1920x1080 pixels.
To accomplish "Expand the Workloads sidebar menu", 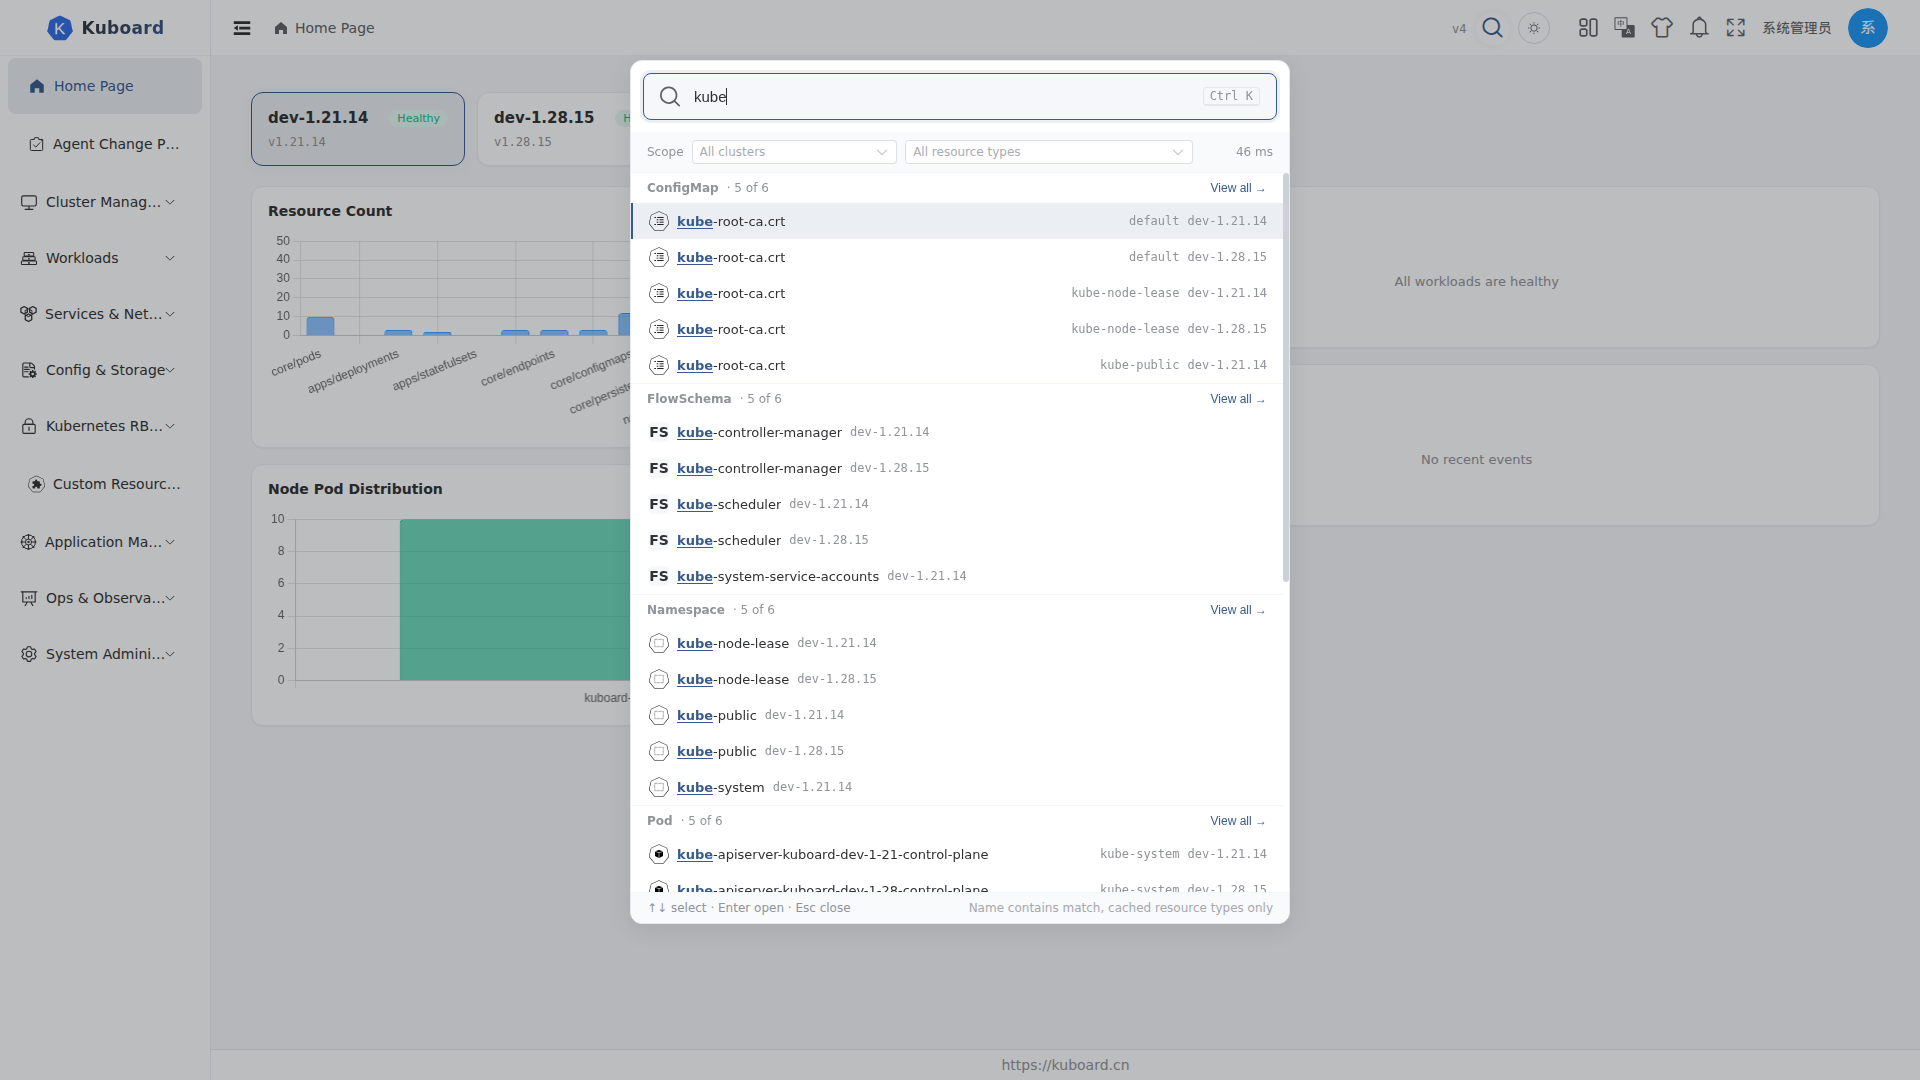I will (105, 258).
